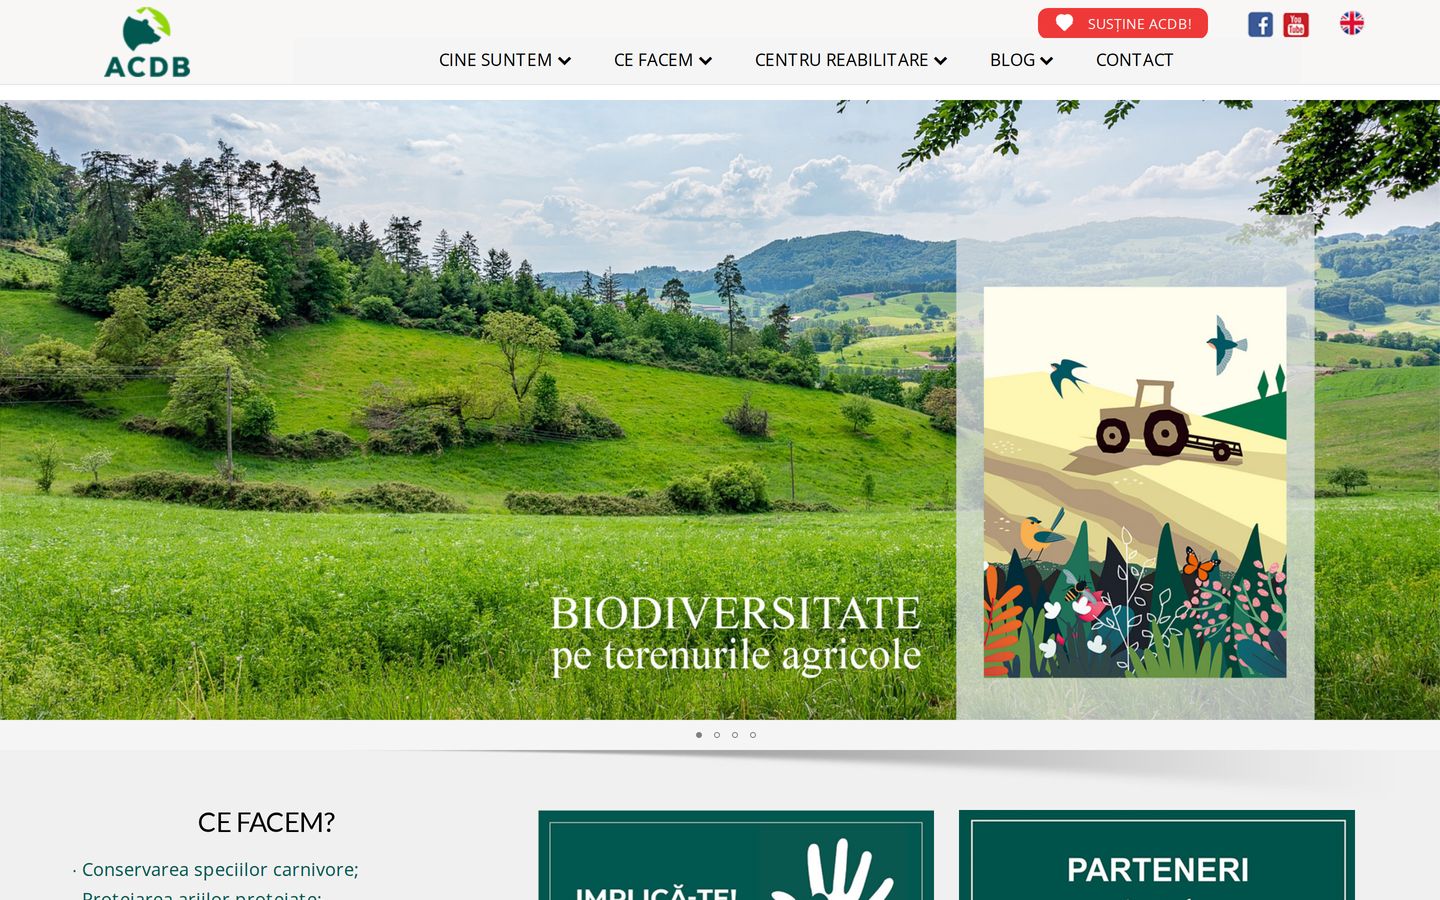Click the Susține ACDB! button text
1440x900 pixels.
pyautogui.click(x=1140, y=24)
